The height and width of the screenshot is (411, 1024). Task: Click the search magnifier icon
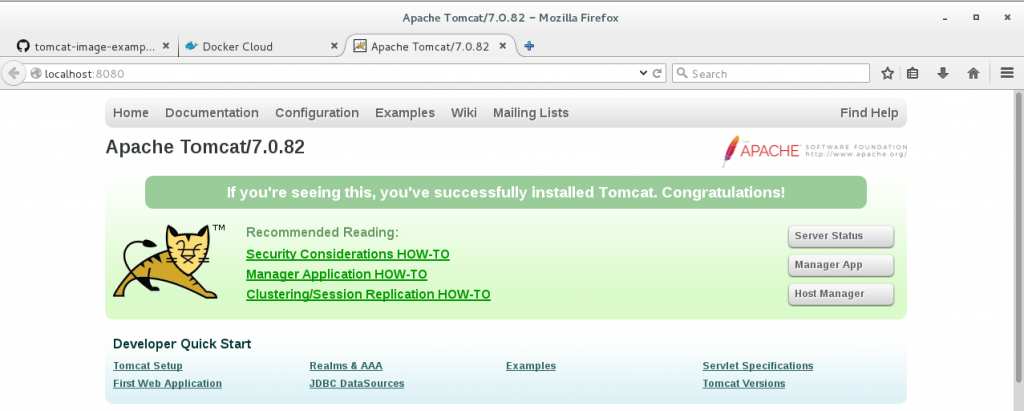tap(682, 73)
